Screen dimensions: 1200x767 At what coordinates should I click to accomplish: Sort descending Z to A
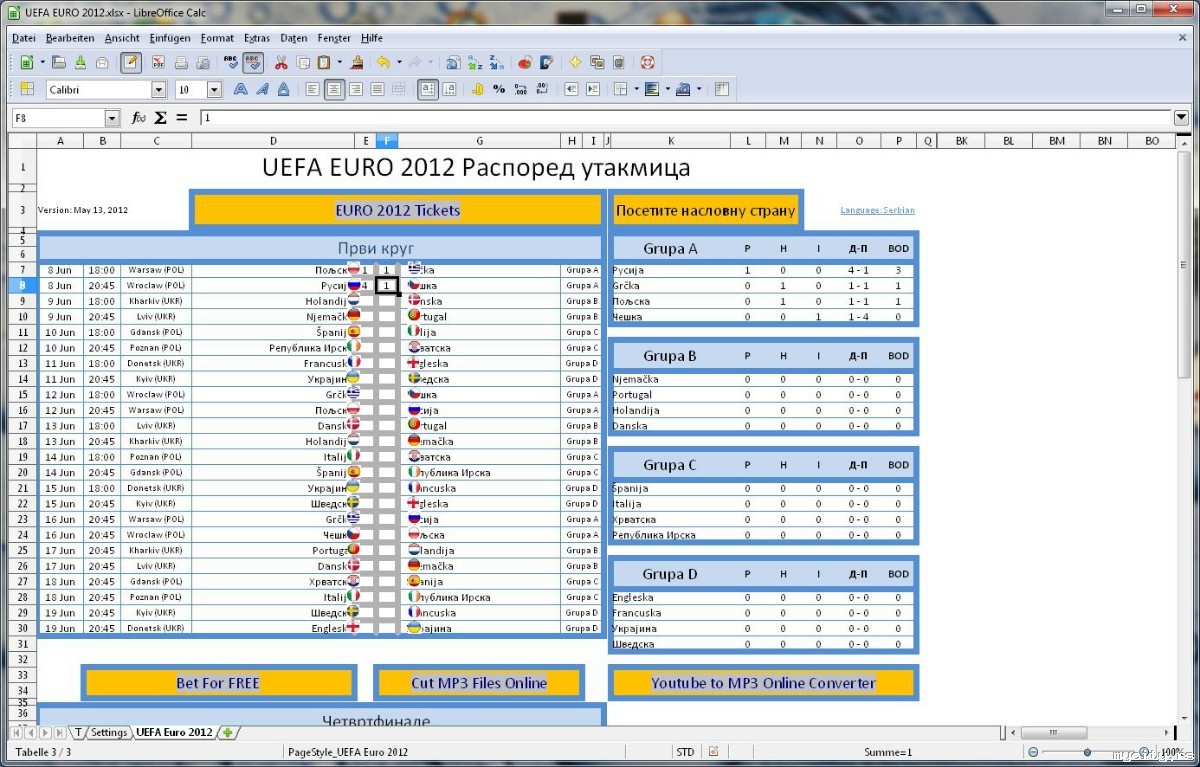[497, 62]
